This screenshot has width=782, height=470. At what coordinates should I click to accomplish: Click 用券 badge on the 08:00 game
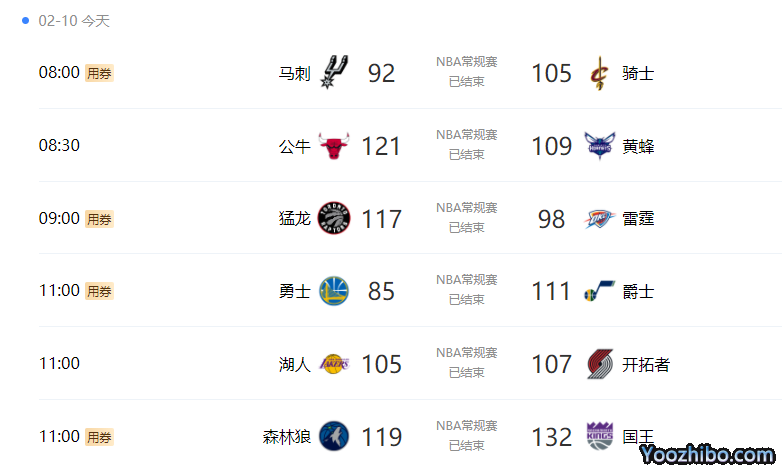(x=99, y=73)
